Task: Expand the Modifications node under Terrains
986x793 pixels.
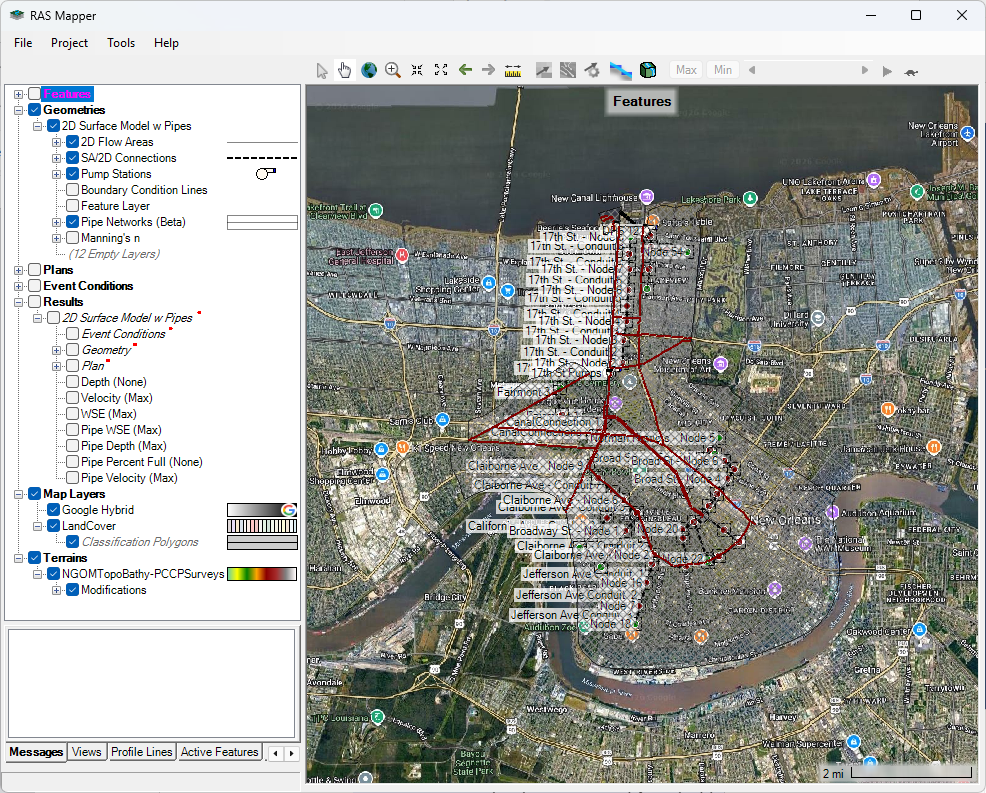Action: point(56,590)
